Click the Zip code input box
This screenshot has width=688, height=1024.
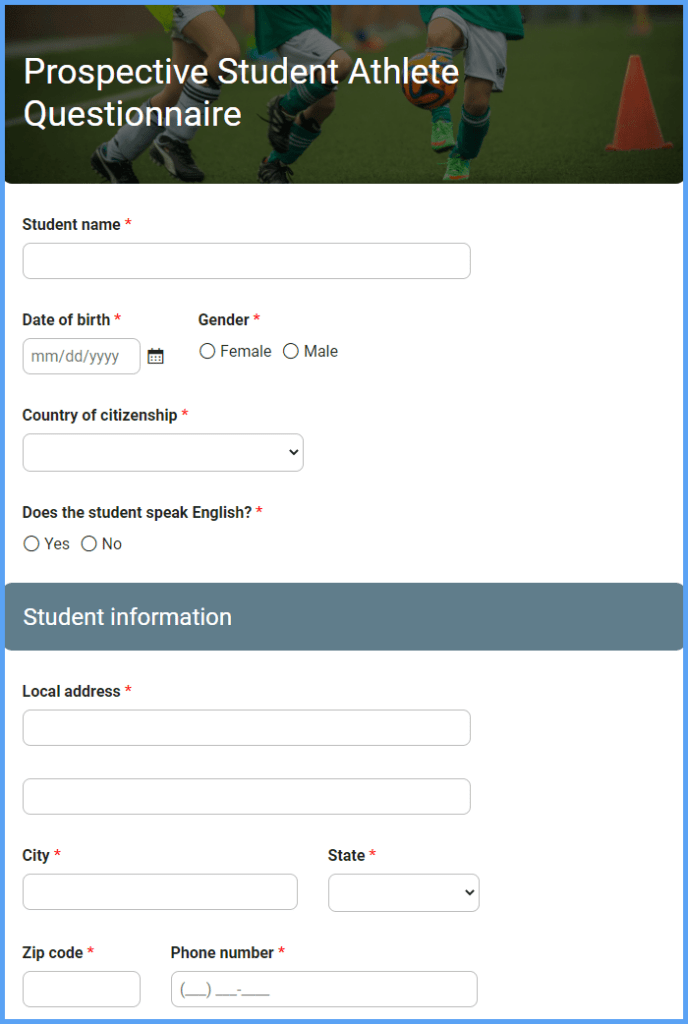(81, 988)
